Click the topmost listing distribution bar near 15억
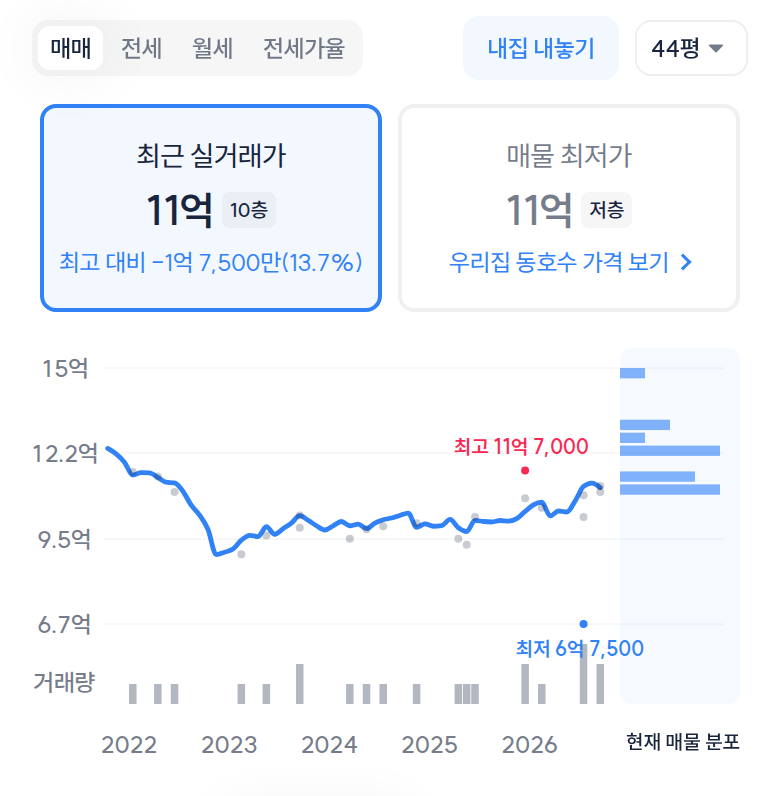Viewport: 780px width, 796px height. point(632,373)
